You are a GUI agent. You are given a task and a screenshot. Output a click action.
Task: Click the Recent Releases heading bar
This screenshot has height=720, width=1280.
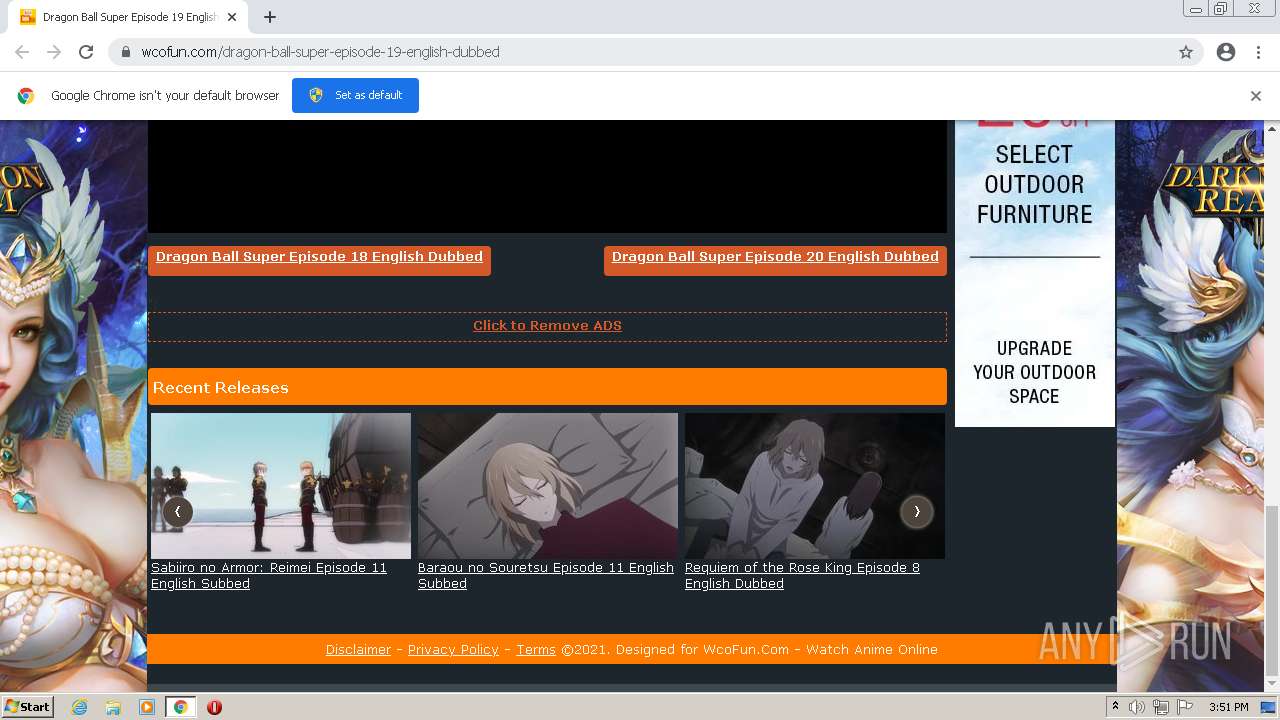[547, 387]
